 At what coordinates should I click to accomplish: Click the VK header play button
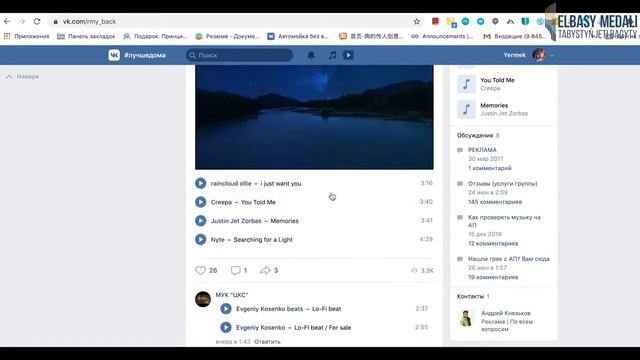348,55
